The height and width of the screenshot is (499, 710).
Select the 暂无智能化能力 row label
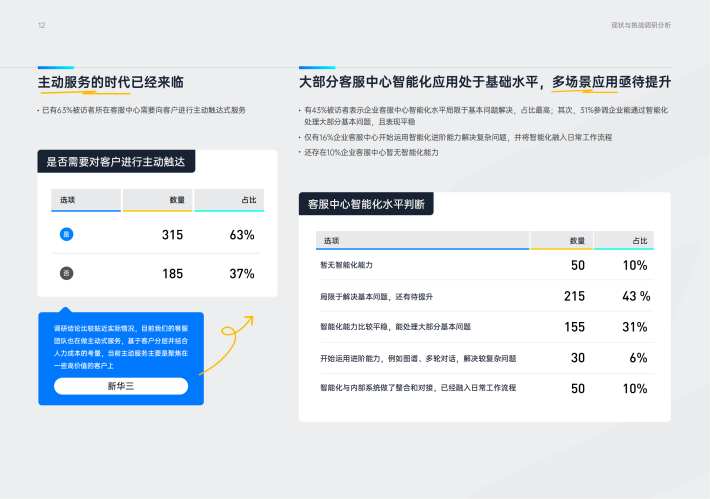[346, 265]
